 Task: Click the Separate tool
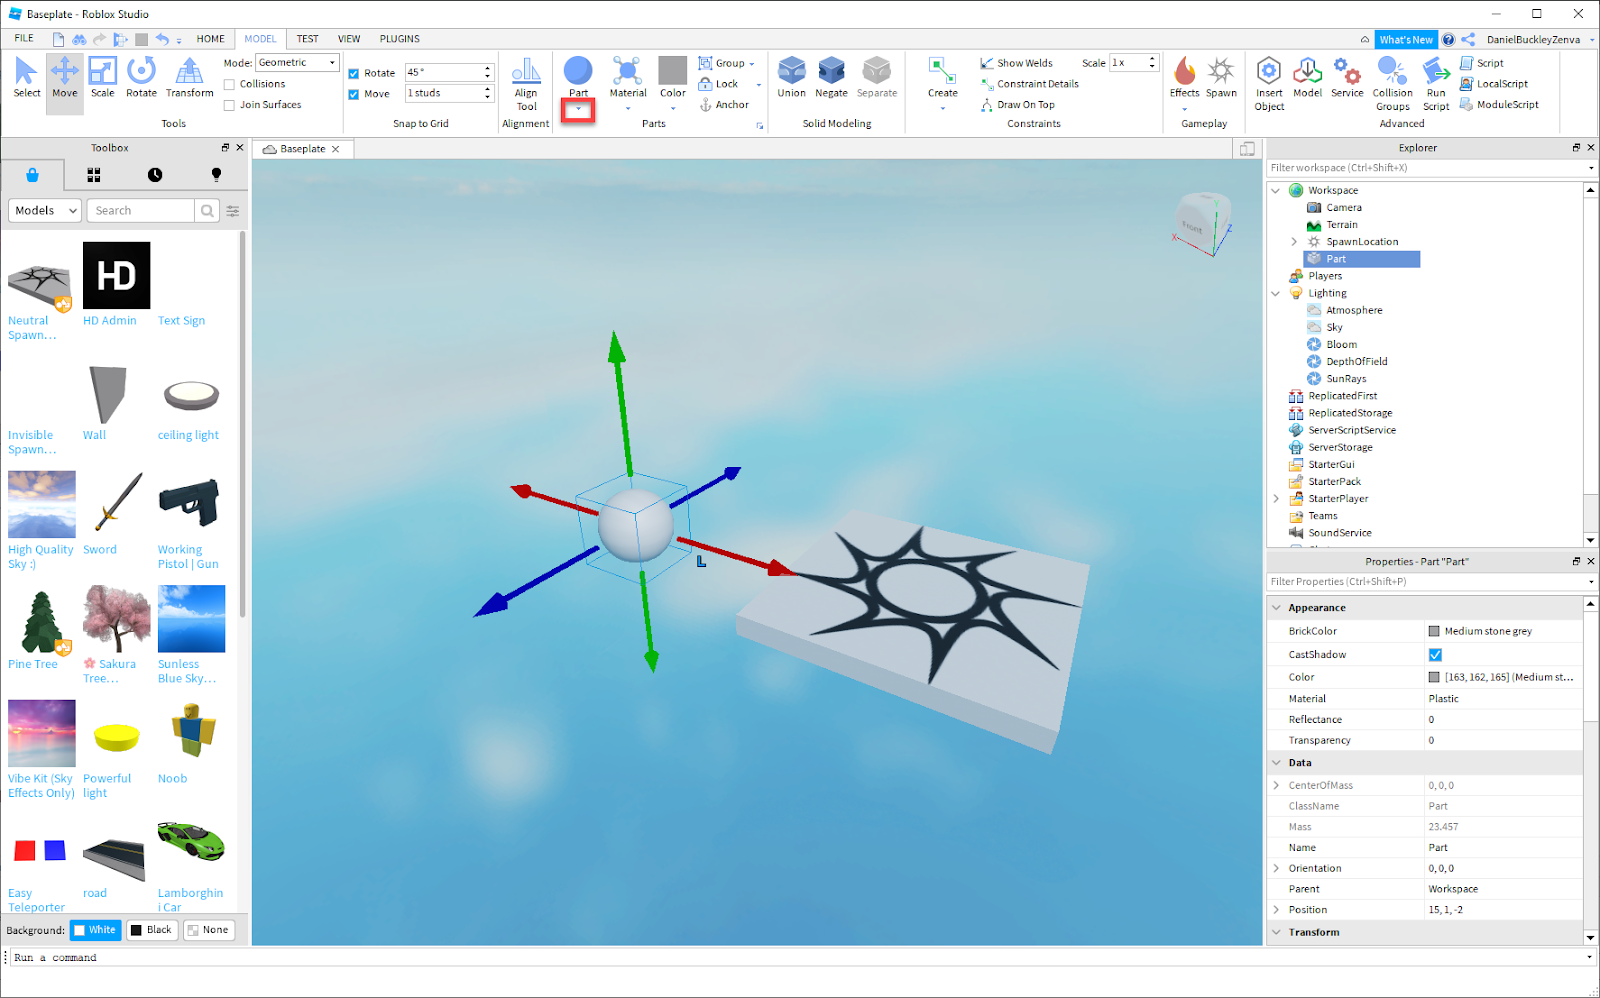[x=877, y=78]
